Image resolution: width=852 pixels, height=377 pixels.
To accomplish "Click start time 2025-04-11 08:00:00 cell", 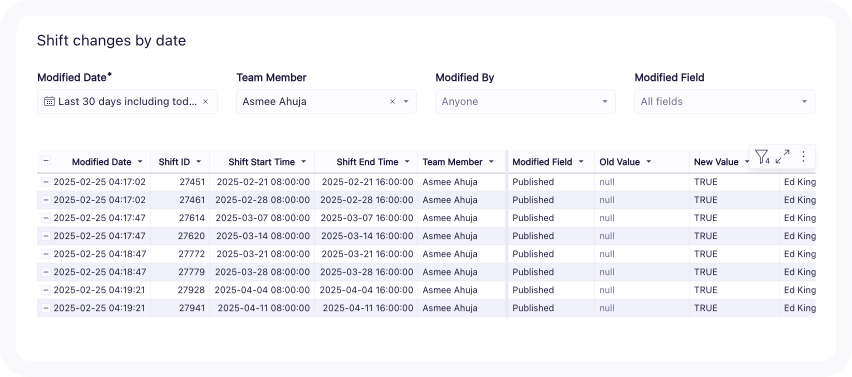I will coord(262,308).
